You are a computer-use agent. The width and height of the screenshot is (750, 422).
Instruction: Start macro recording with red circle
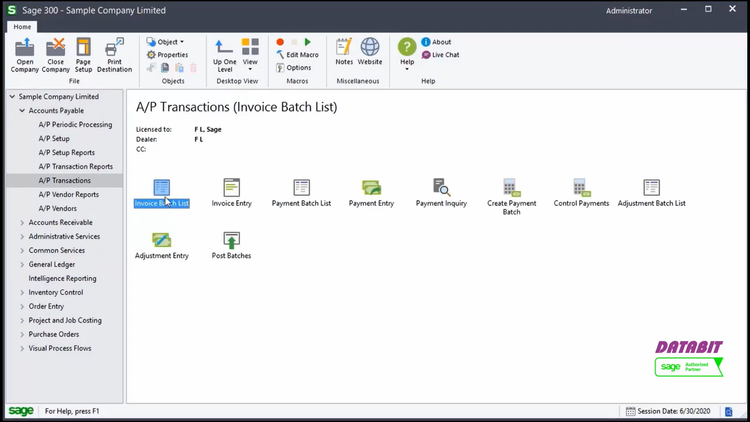[280, 42]
